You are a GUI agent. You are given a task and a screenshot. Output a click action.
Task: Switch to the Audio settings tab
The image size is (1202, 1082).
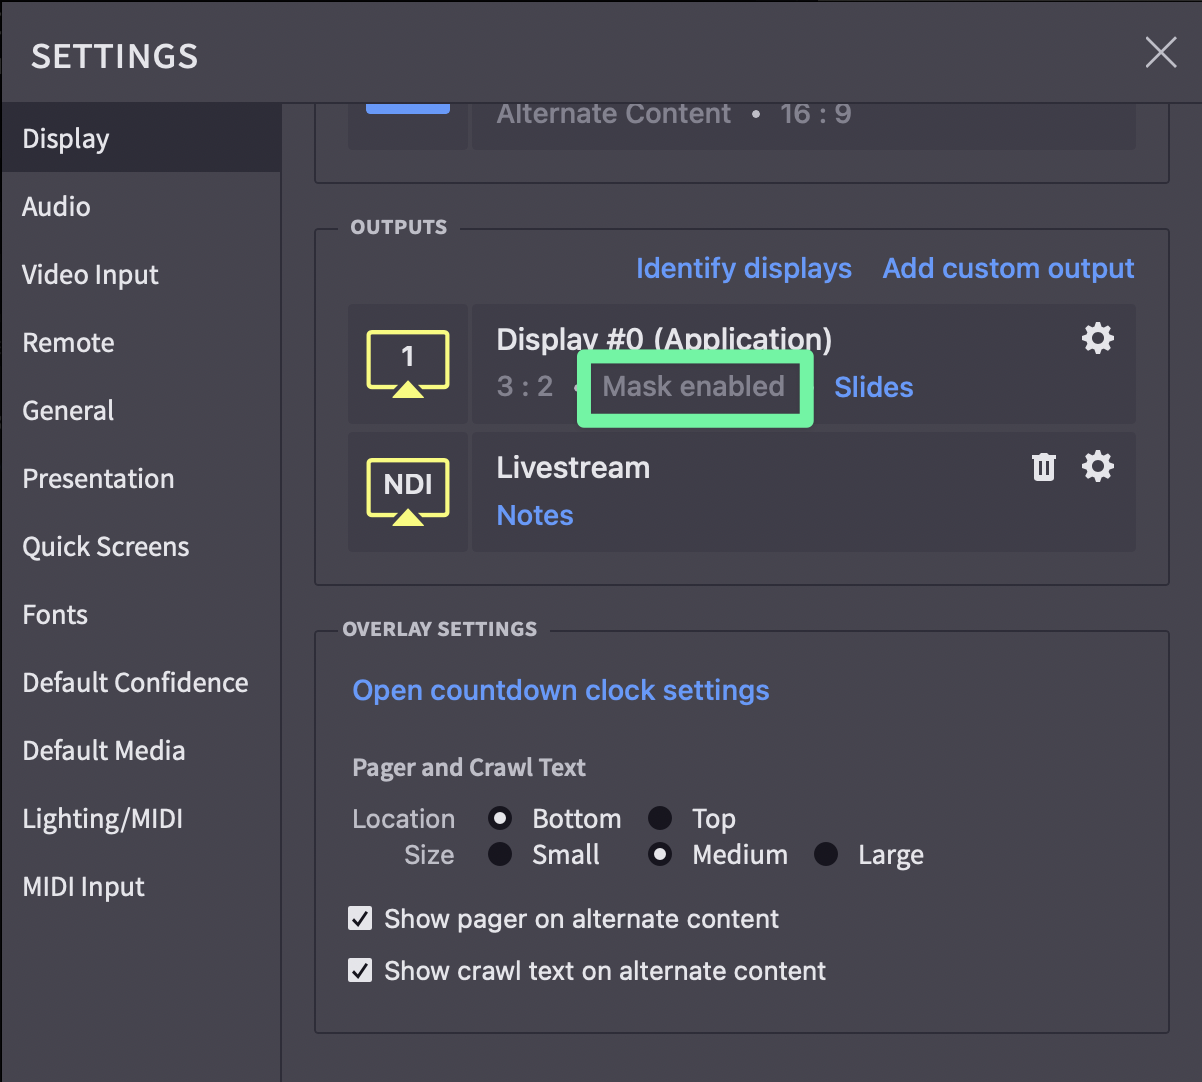57,207
